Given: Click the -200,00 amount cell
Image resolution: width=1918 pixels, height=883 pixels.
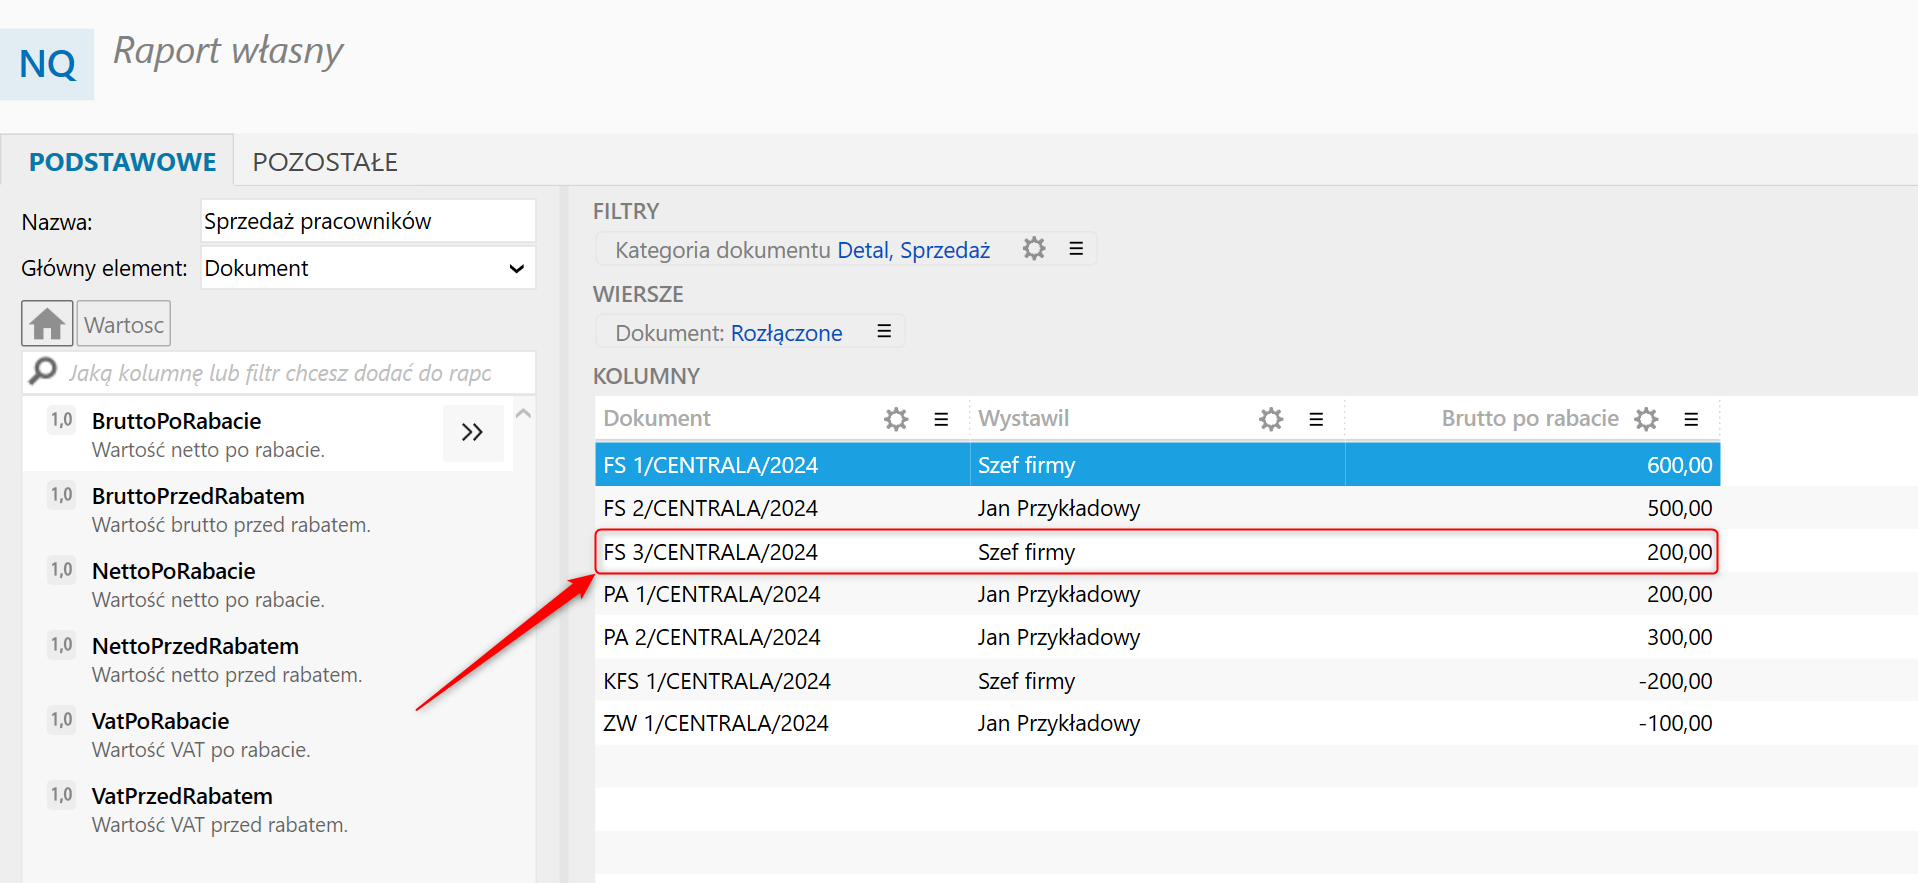Looking at the screenshot, I should tap(1675, 681).
